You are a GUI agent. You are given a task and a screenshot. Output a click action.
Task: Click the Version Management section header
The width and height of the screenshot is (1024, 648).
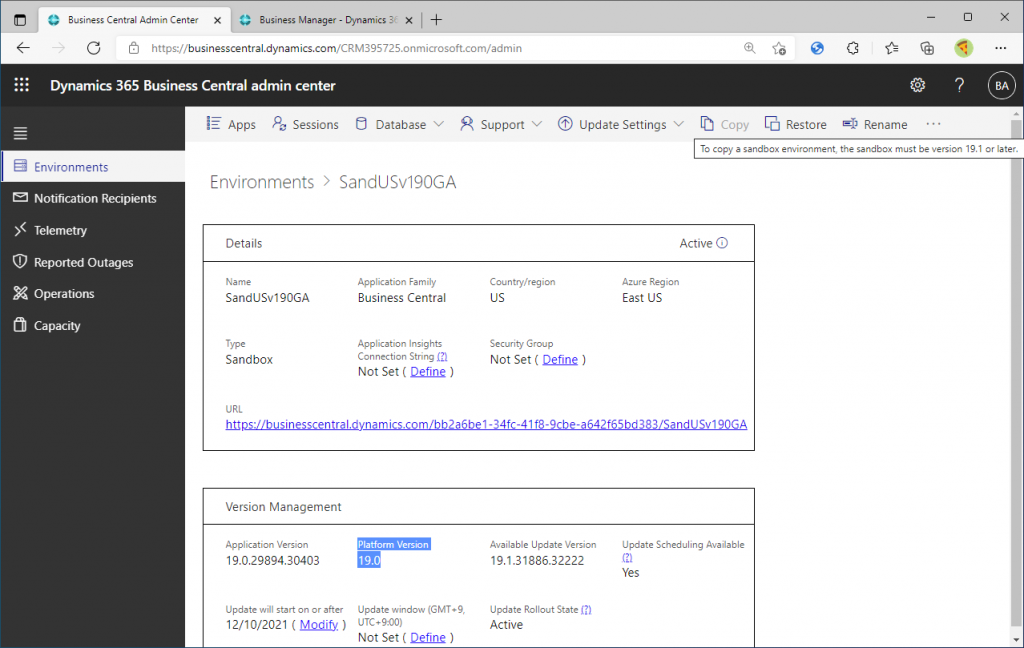tap(283, 507)
